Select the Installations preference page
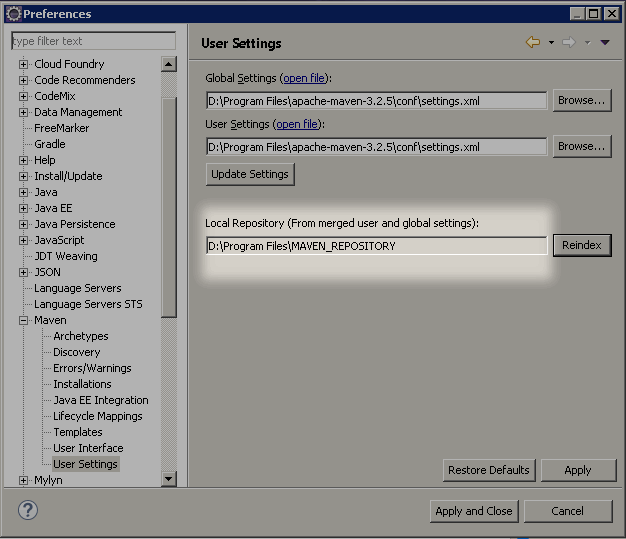Image resolution: width=626 pixels, height=539 pixels. click(x=82, y=384)
